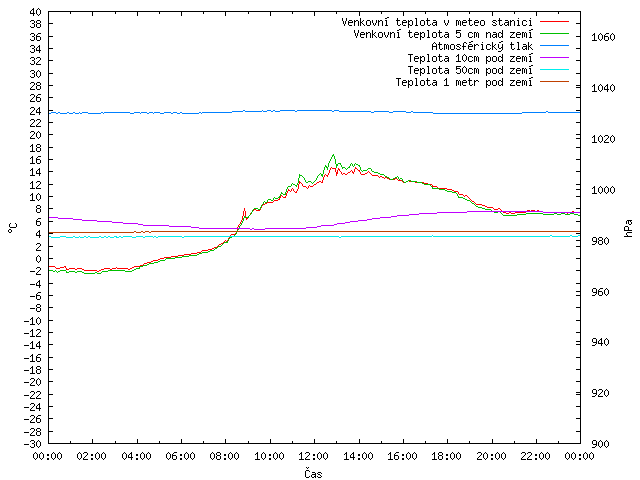Click the '980' pressure axis label
The height and width of the screenshot is (480, 640).
(600, 241)
